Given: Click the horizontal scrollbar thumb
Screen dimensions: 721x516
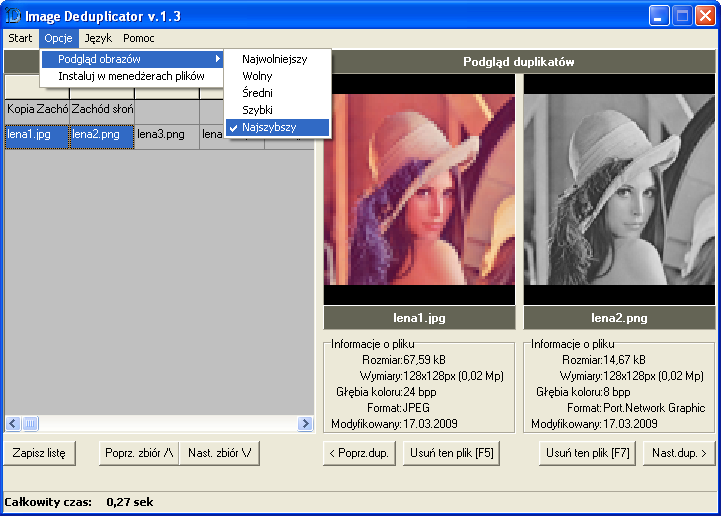Looking at the screenshot, I should point(30,423).
